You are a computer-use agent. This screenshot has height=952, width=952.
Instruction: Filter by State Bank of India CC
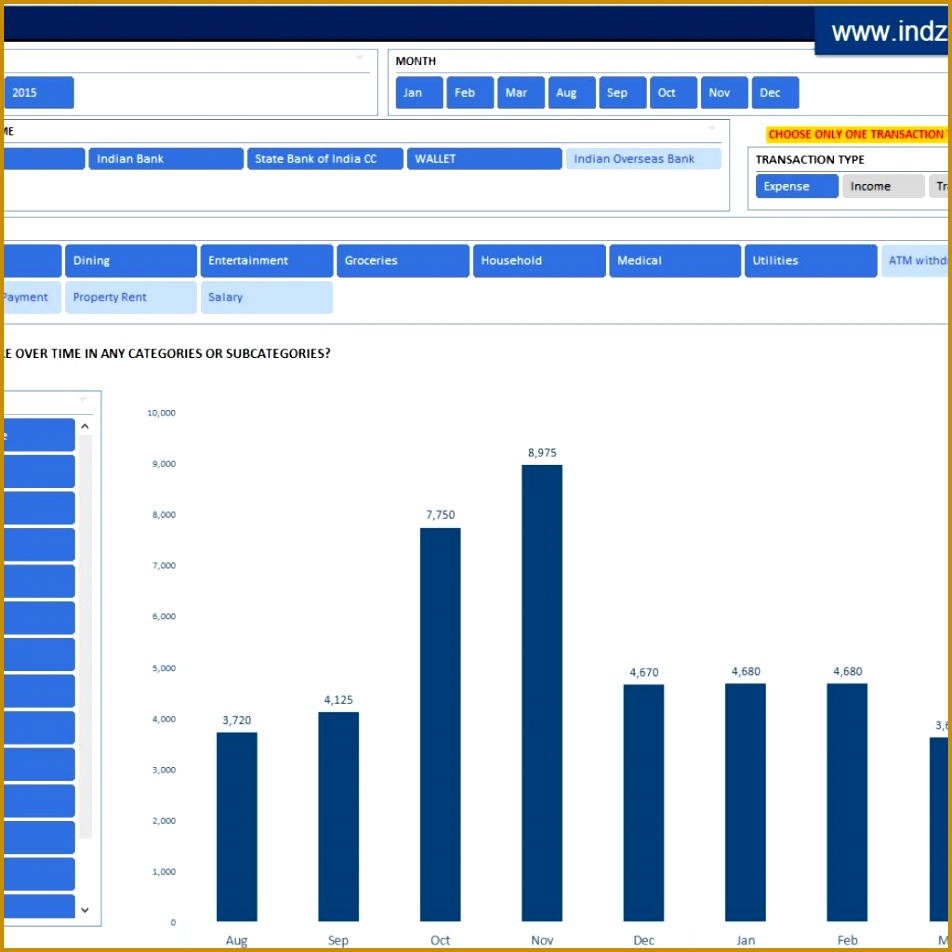point(325,159)
